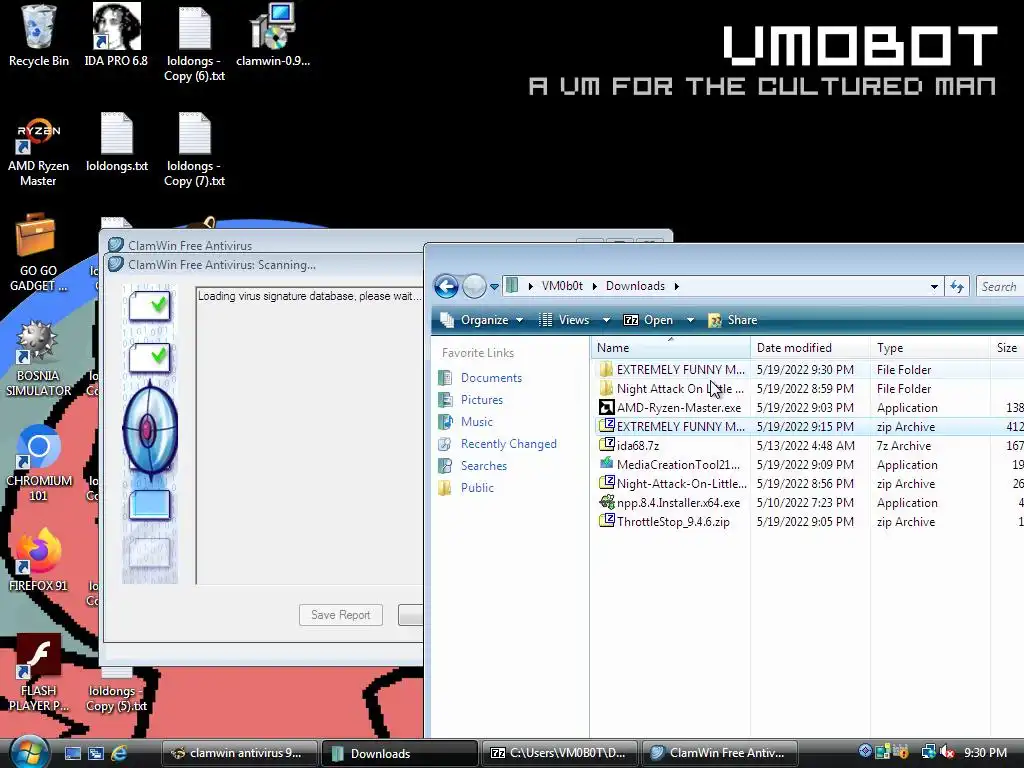Sort by Date modified column header
Screen dimensions: 1024x768
tap(810, 348)
